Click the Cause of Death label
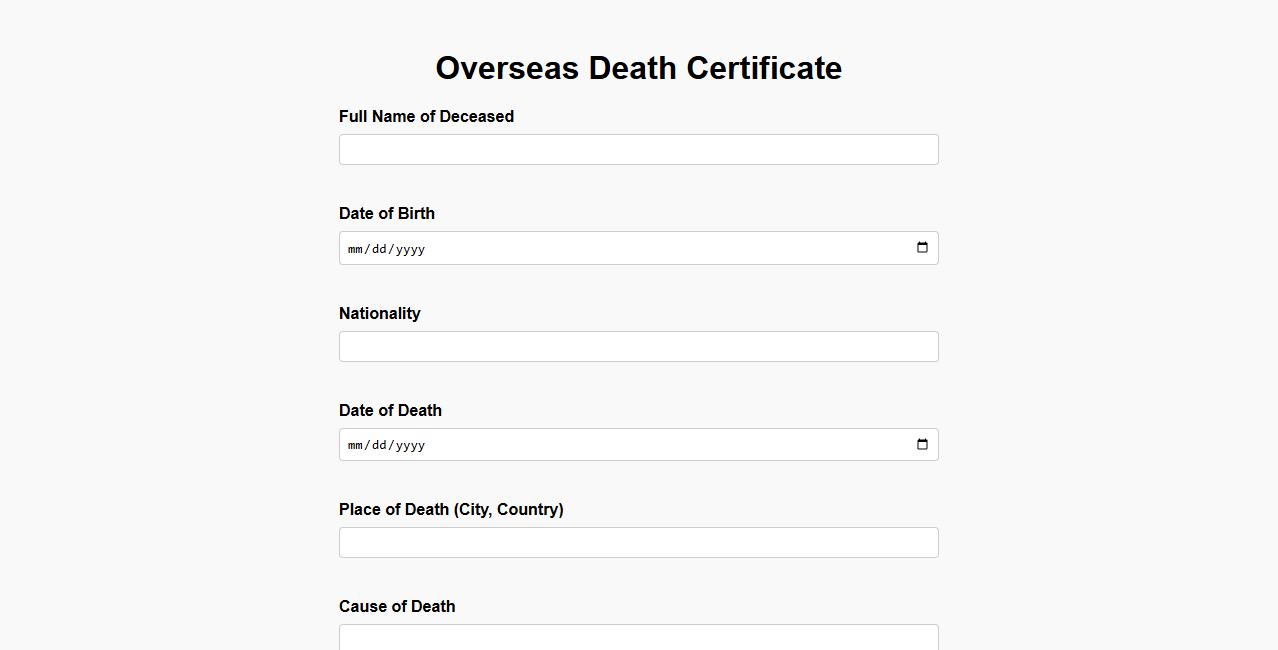The height and width of the screenshot is (650, 1278). coord(397,607)
